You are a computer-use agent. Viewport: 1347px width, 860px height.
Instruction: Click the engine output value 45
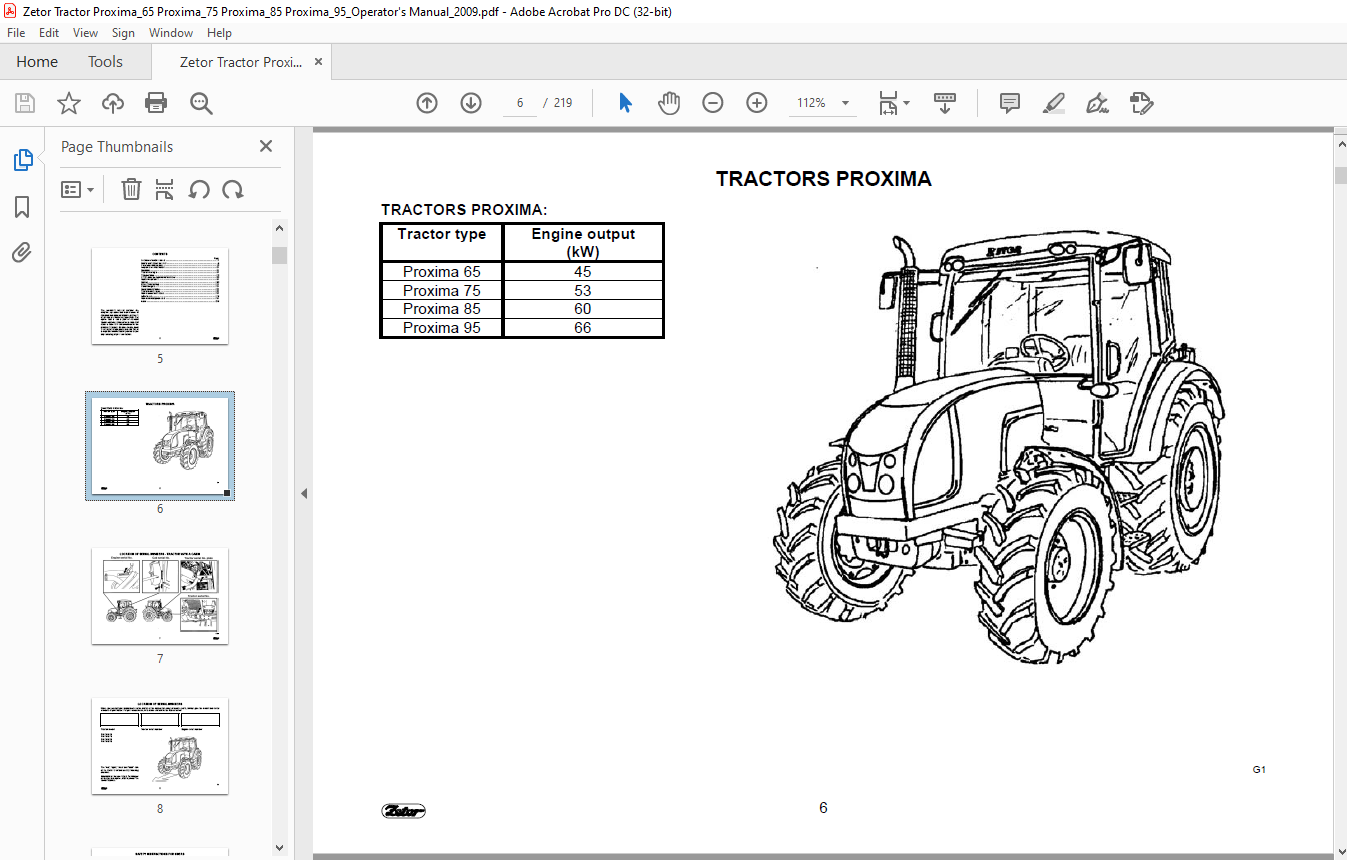pos(583,272)
